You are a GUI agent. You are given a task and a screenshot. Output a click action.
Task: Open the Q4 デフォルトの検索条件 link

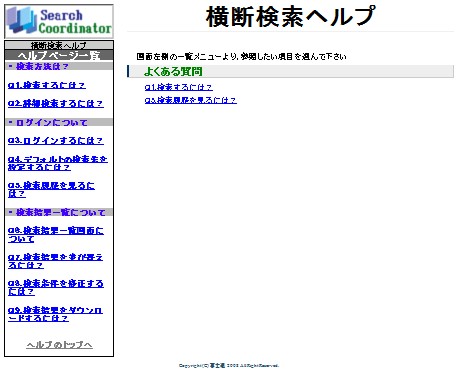coord(58,163)
